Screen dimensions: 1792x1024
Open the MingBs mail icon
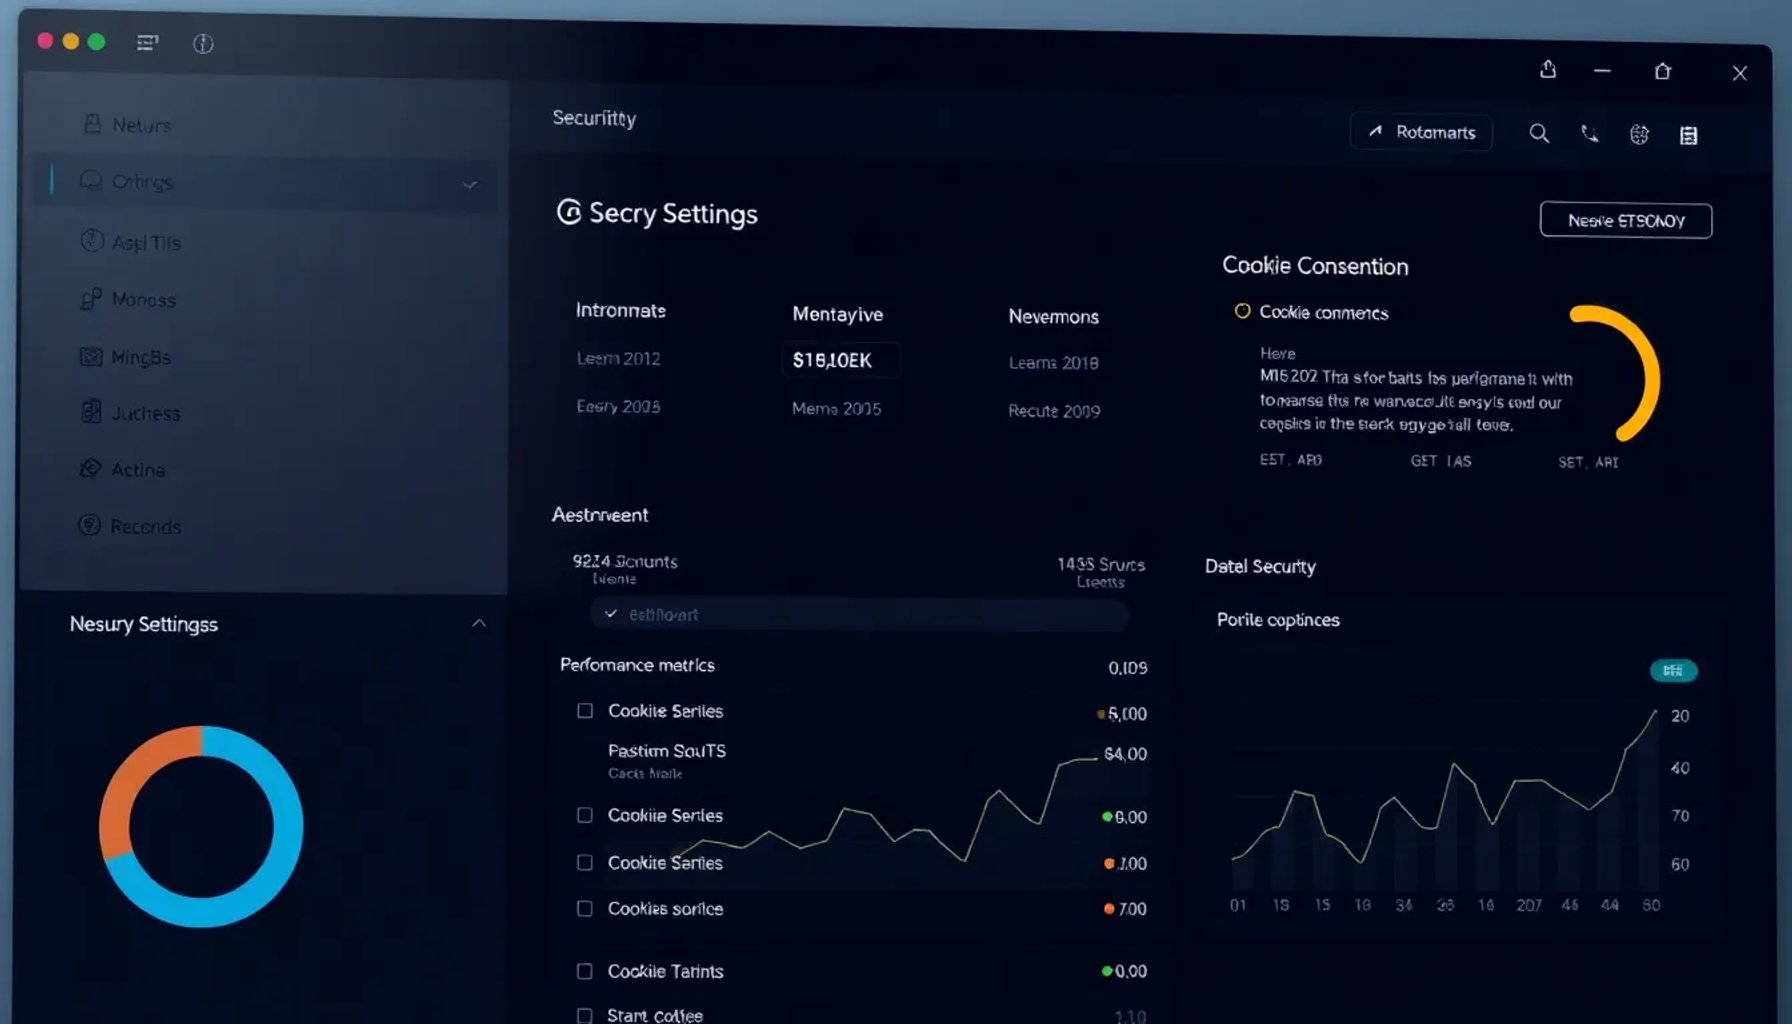click(91, 356)
